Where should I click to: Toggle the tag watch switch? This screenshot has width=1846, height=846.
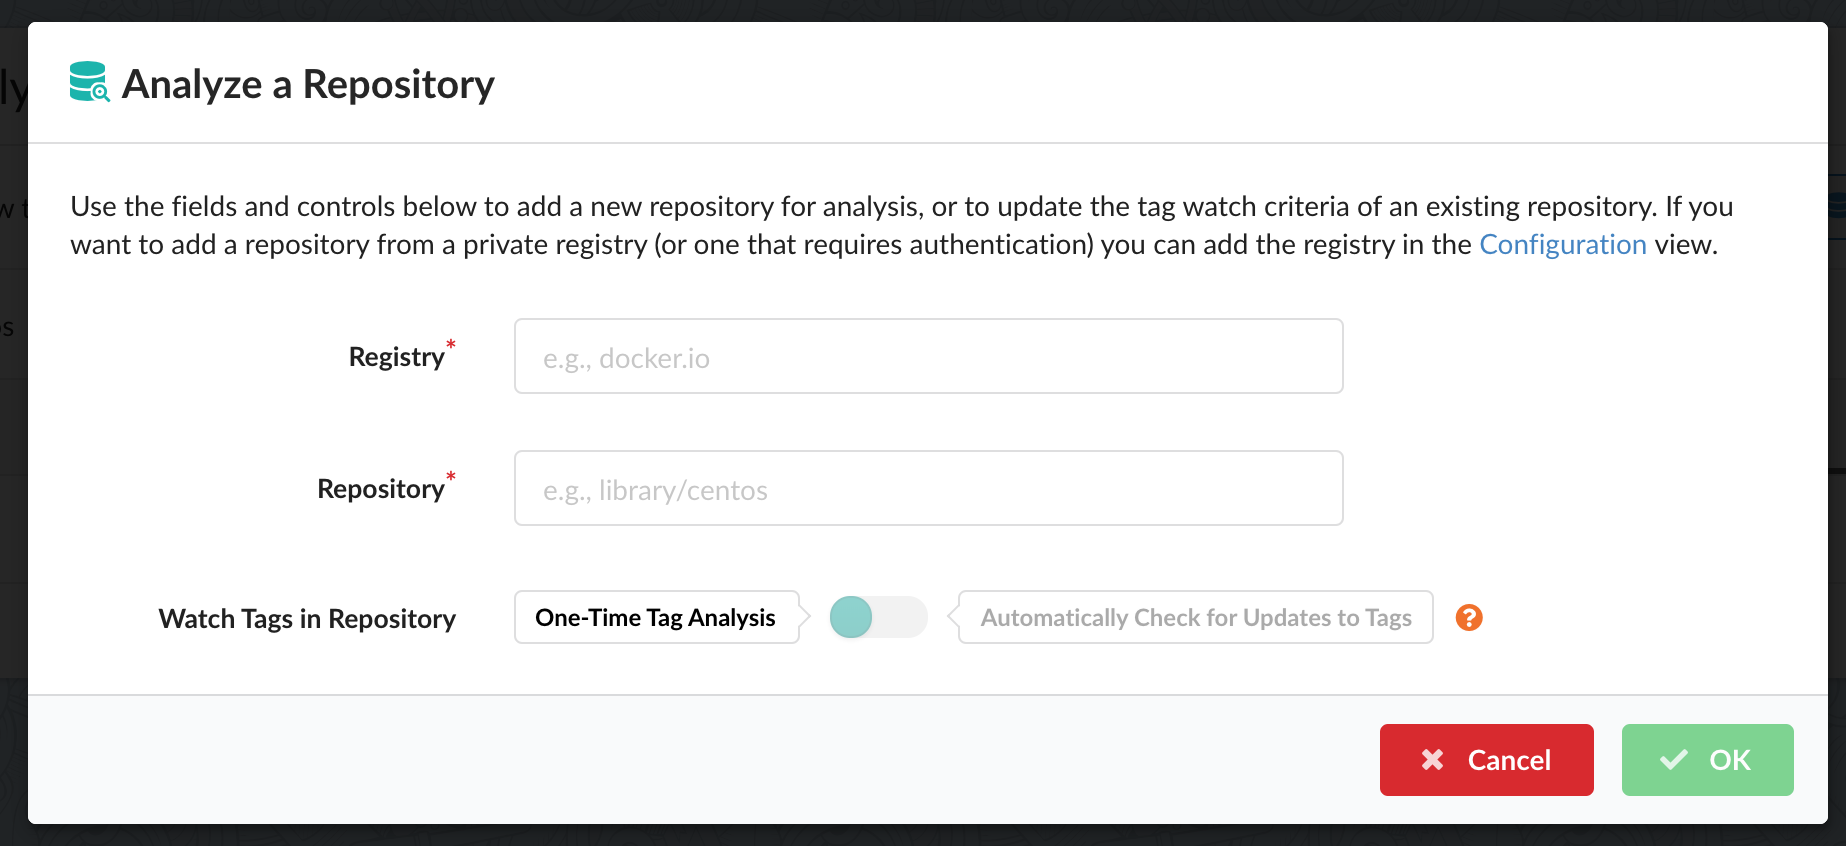[878, 617]
